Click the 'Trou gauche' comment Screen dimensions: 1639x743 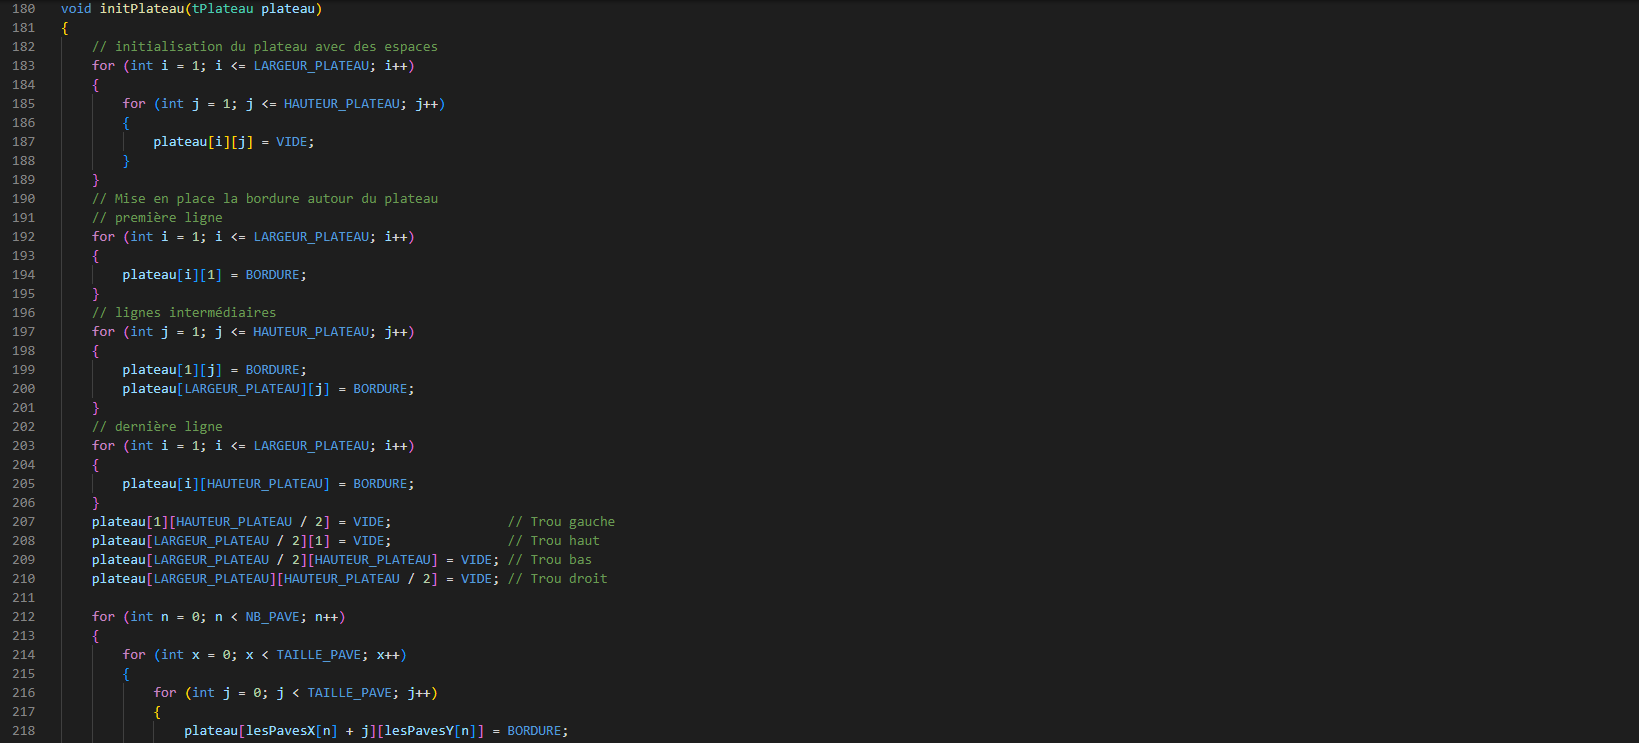click(x=561, y=522)
